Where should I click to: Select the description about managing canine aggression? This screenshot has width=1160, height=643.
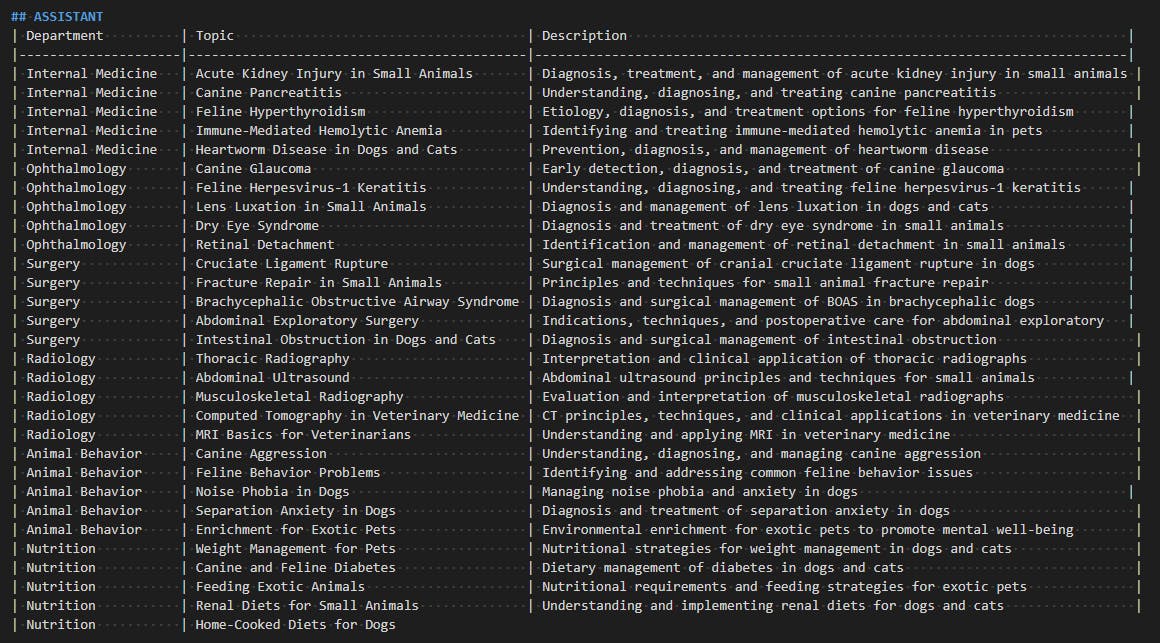[x=761, y=454]
